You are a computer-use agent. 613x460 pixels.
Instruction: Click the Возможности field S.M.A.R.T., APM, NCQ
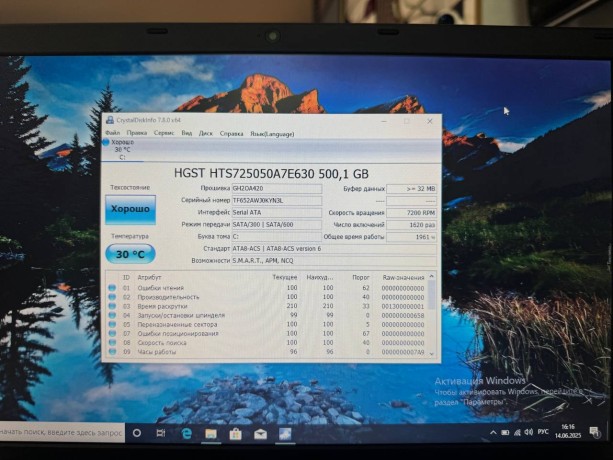(334, 261)
